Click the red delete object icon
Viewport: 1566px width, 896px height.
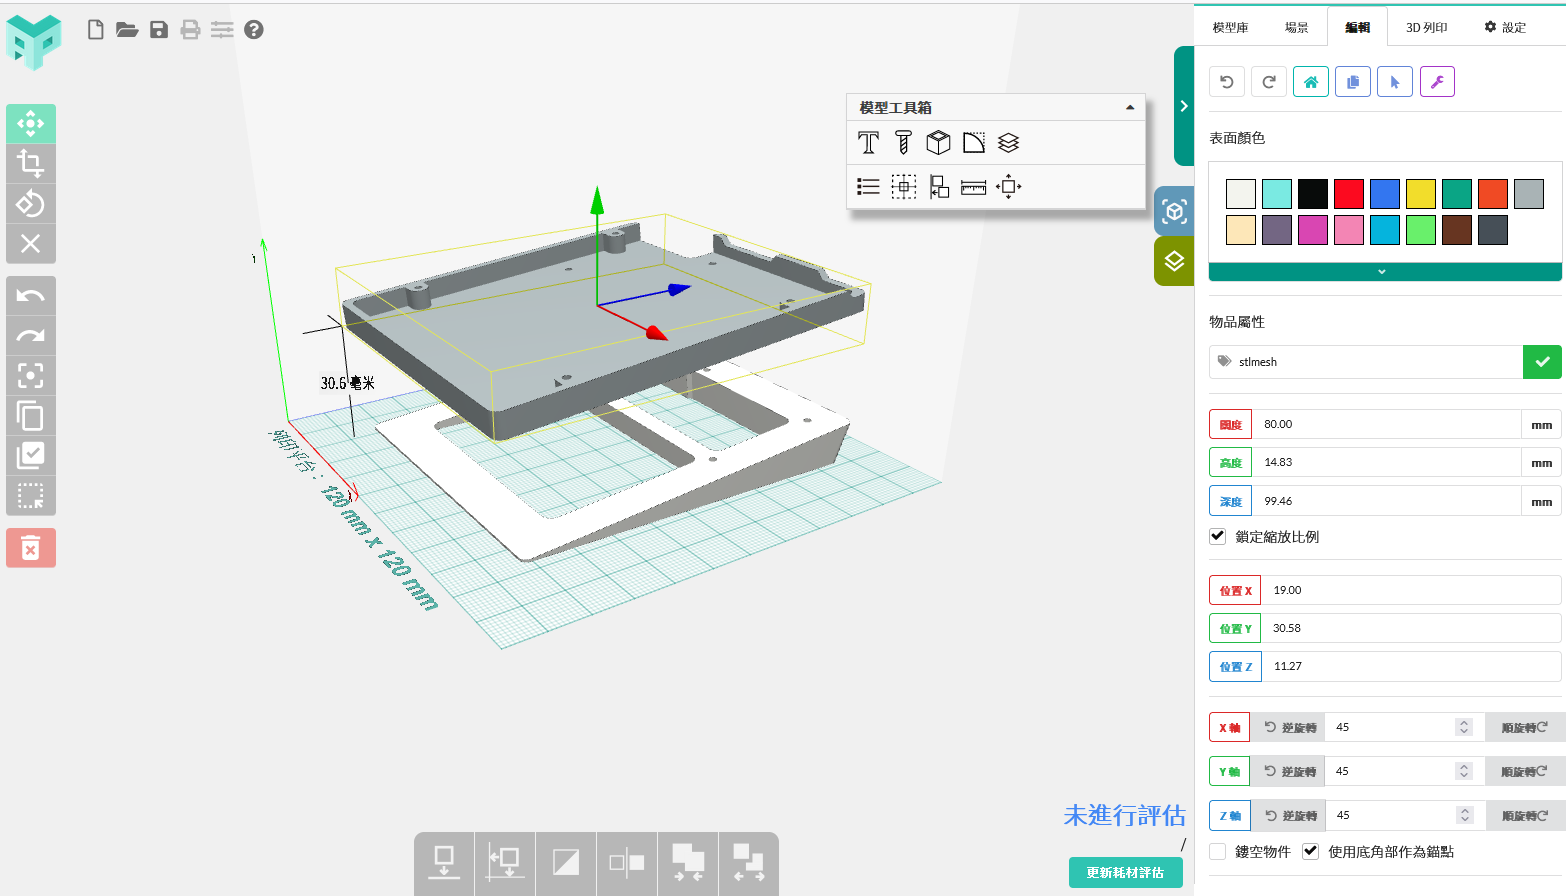tap(31, 547)
